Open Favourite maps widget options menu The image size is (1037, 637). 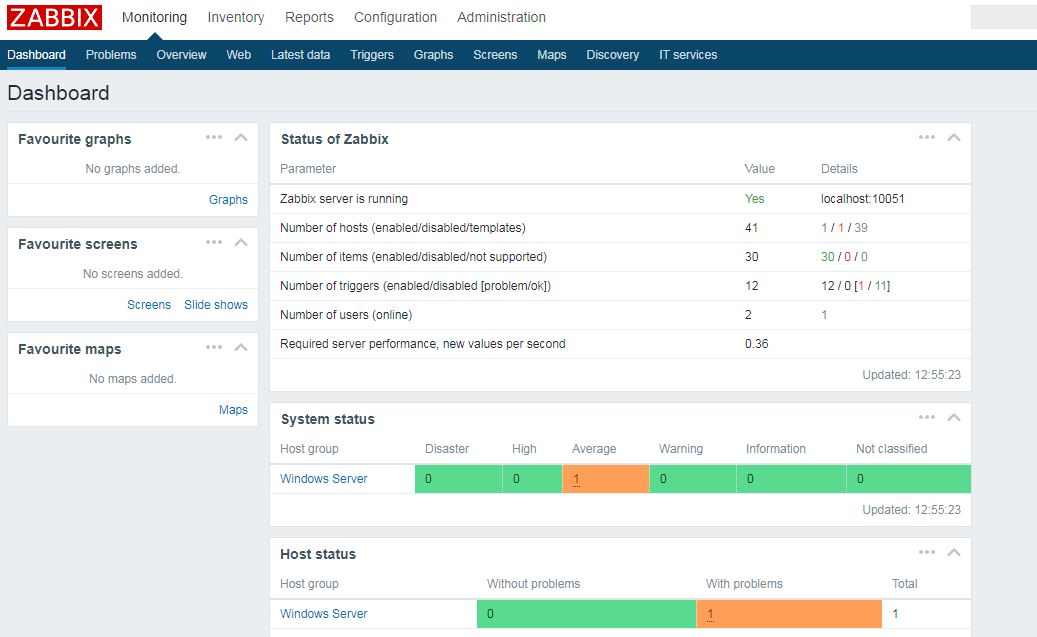(x=214, y=347)
